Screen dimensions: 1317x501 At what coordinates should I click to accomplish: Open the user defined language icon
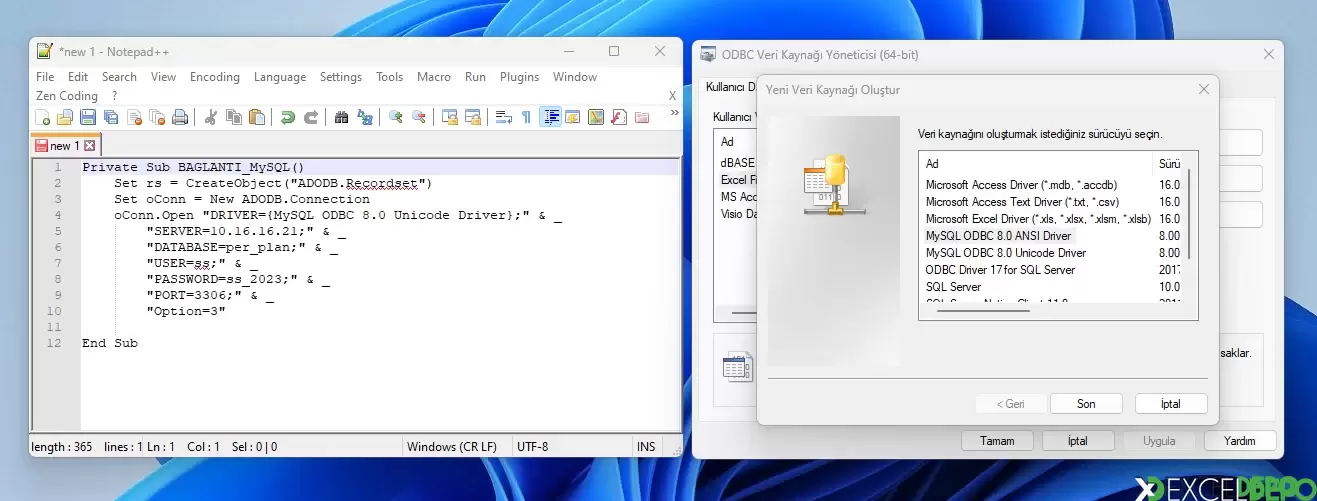[573, 117]
